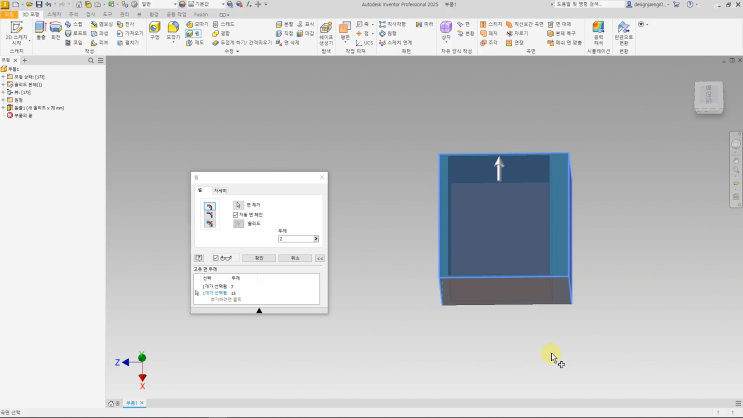Select the Rib (리브) tool
The image size is (743, 418).
[100, 43]
